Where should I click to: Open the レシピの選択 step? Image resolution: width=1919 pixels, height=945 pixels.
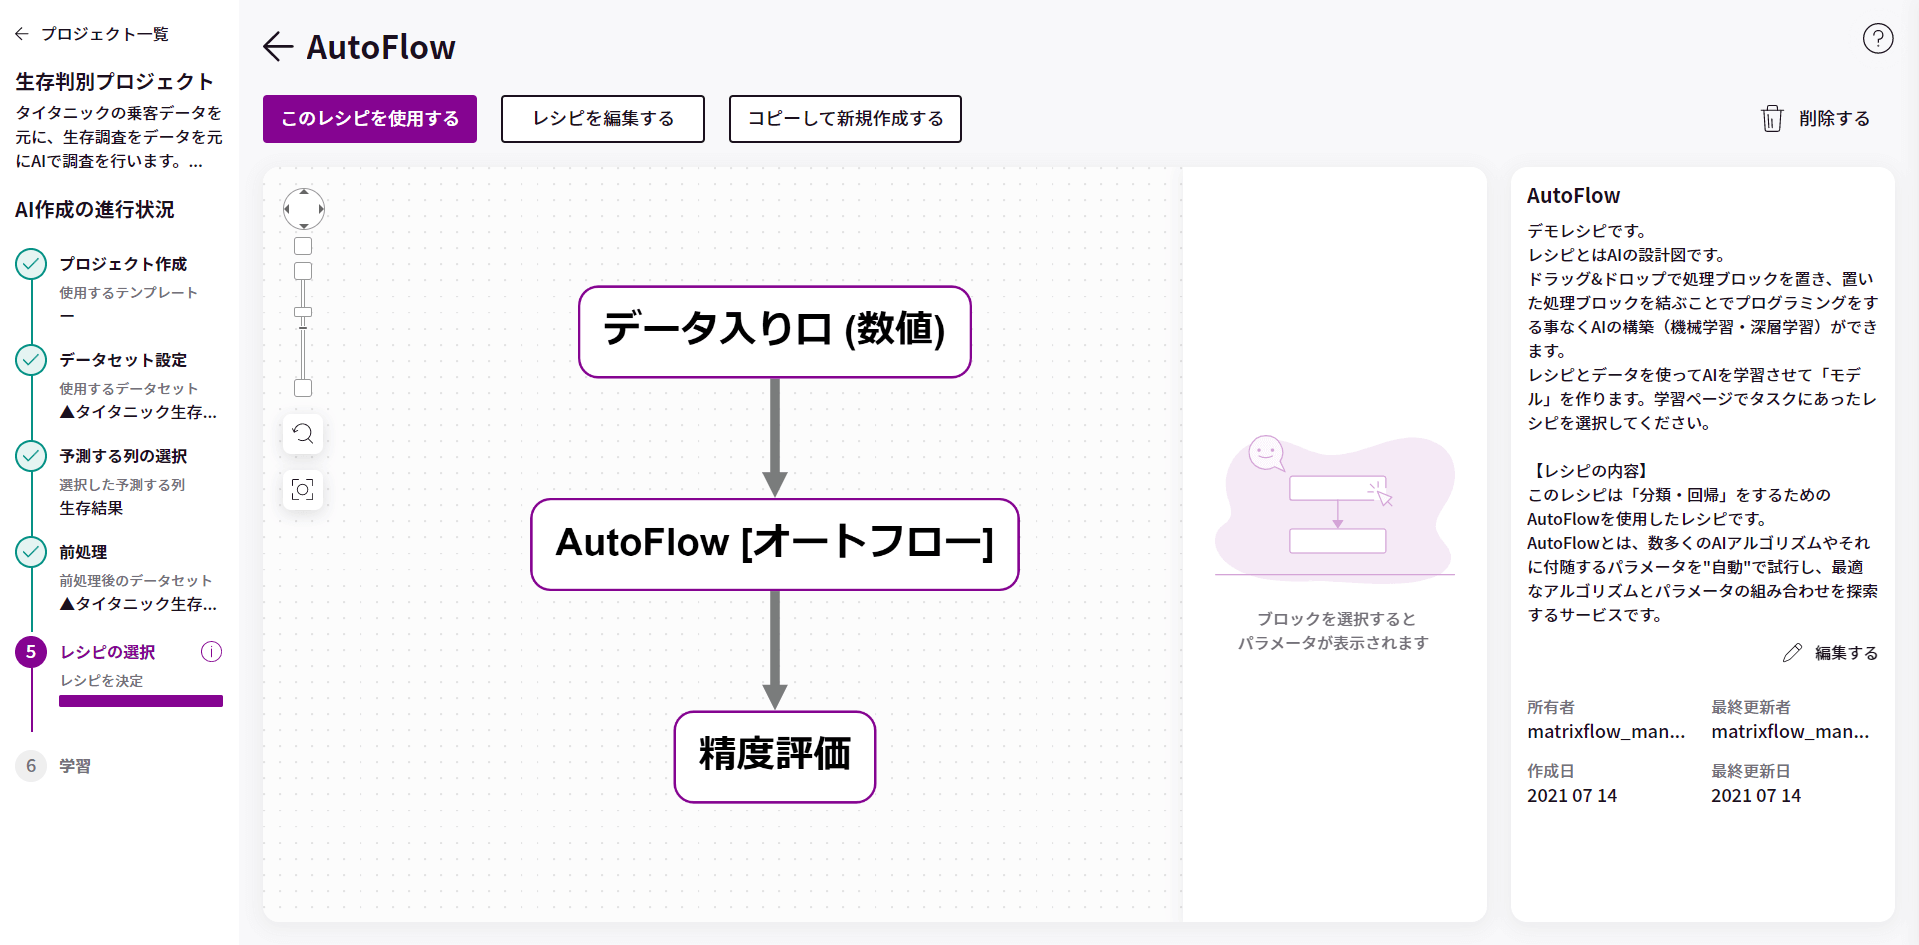(108, 652)
